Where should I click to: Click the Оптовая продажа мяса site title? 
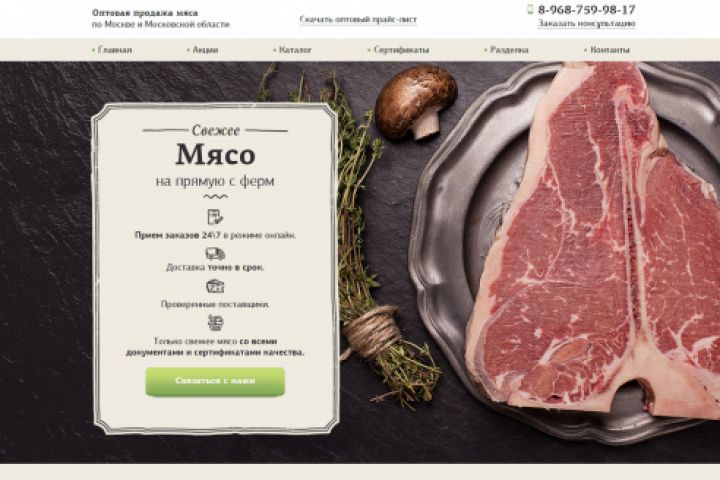click(145, 13)
